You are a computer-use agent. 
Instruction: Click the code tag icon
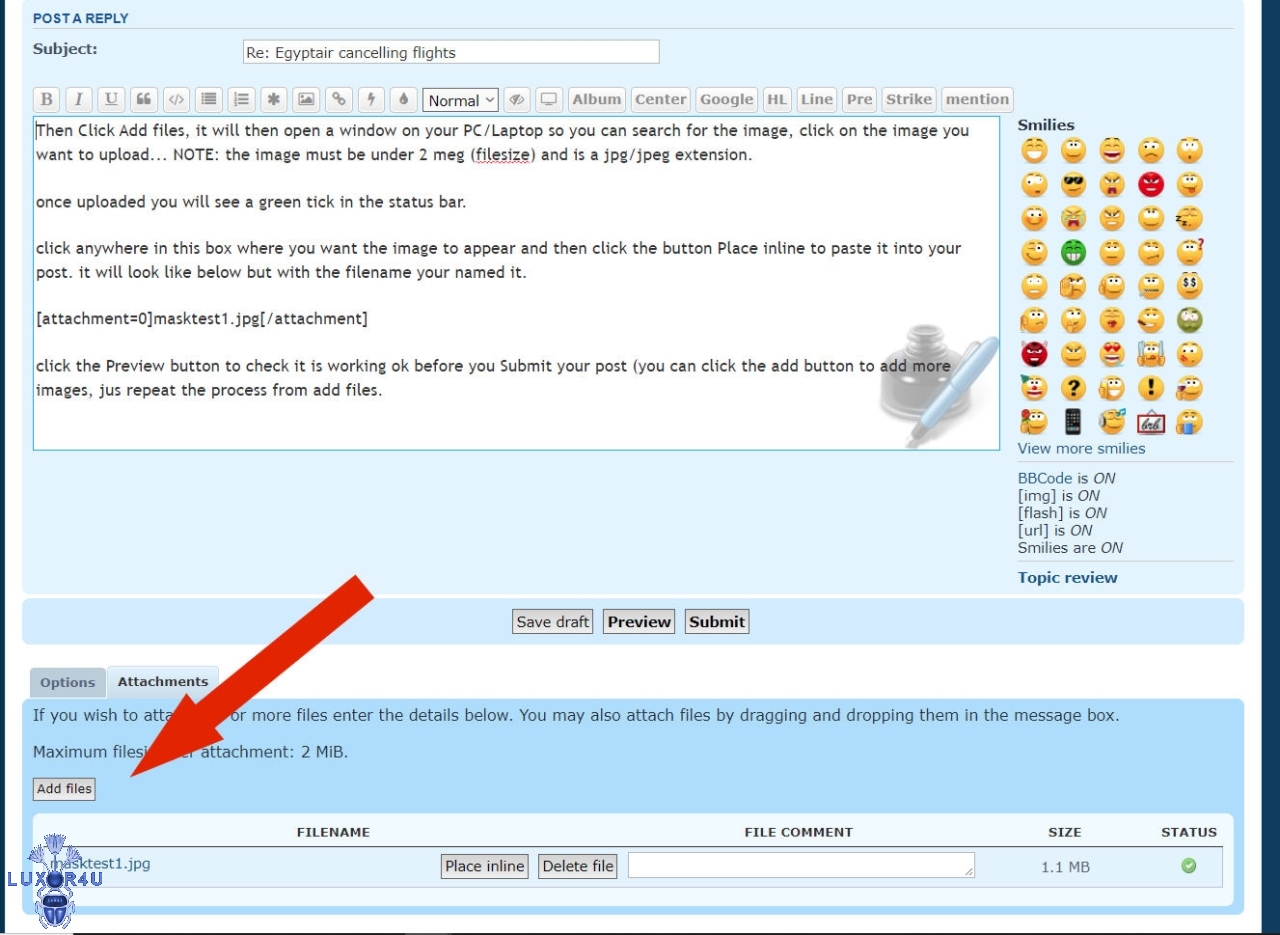175,99
